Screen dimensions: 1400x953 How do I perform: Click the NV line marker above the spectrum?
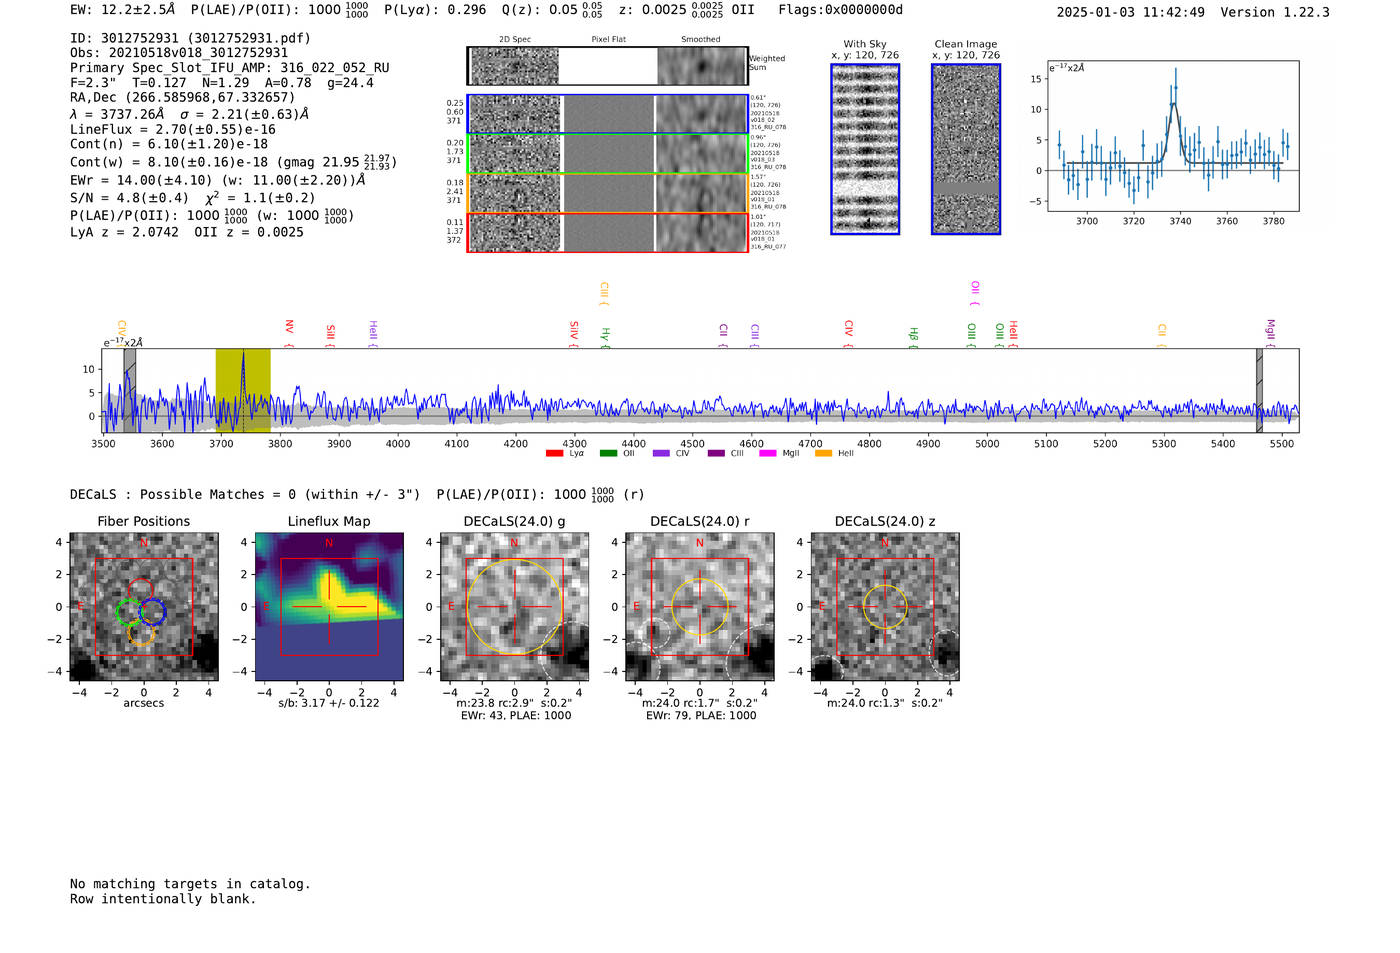click(x=289, y=331)
